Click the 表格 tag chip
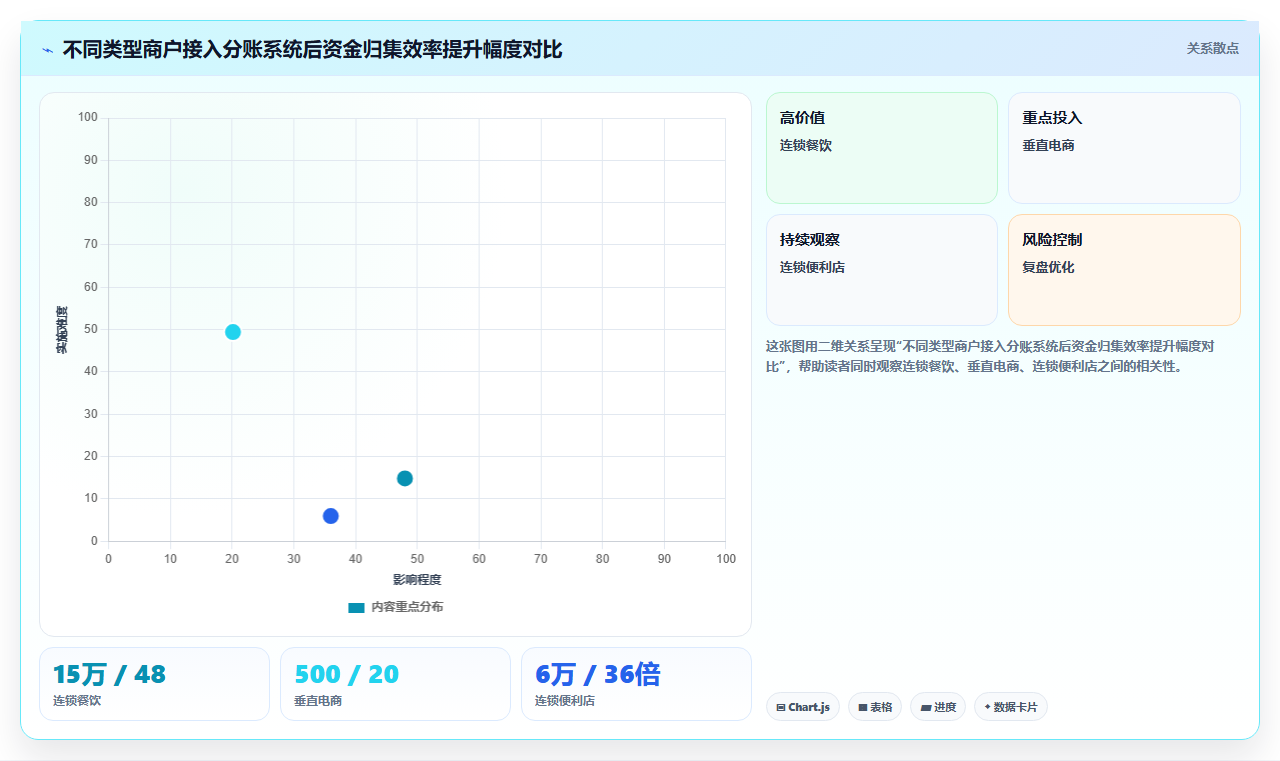1280x761 pixels. click(x=874, y=707)
